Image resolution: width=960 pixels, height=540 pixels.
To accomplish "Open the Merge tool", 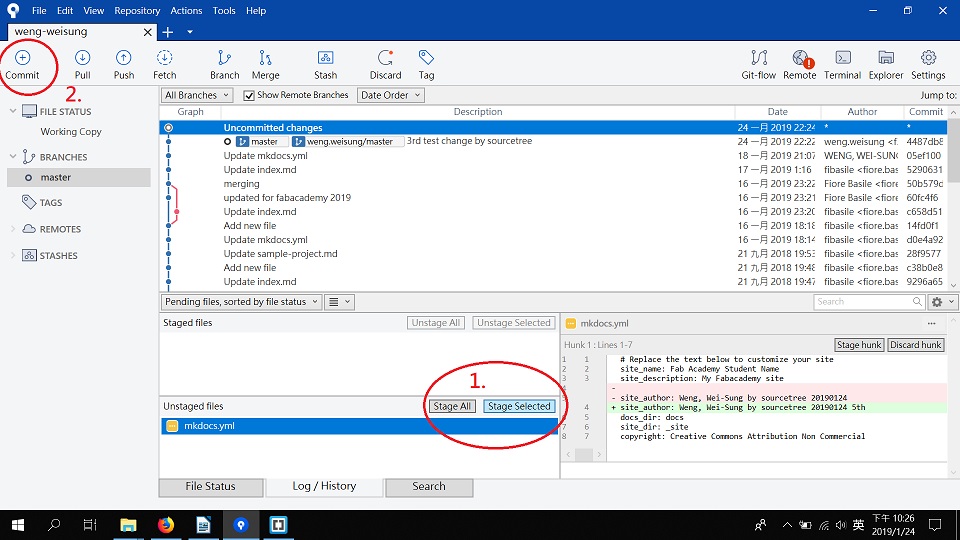I will tap(265, 65).
